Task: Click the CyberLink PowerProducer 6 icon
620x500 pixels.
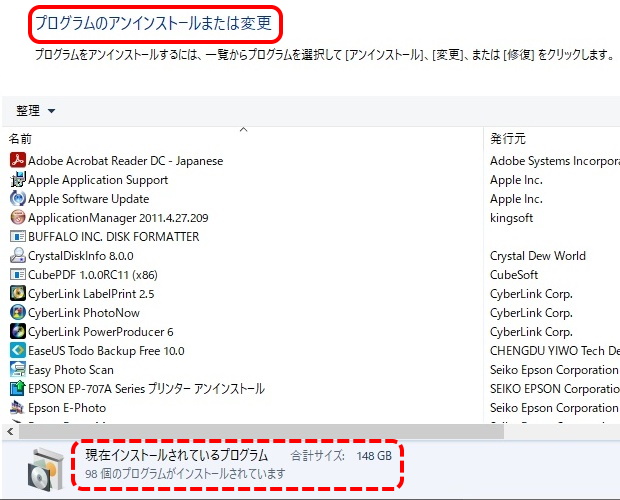Action: coord(17,331)
